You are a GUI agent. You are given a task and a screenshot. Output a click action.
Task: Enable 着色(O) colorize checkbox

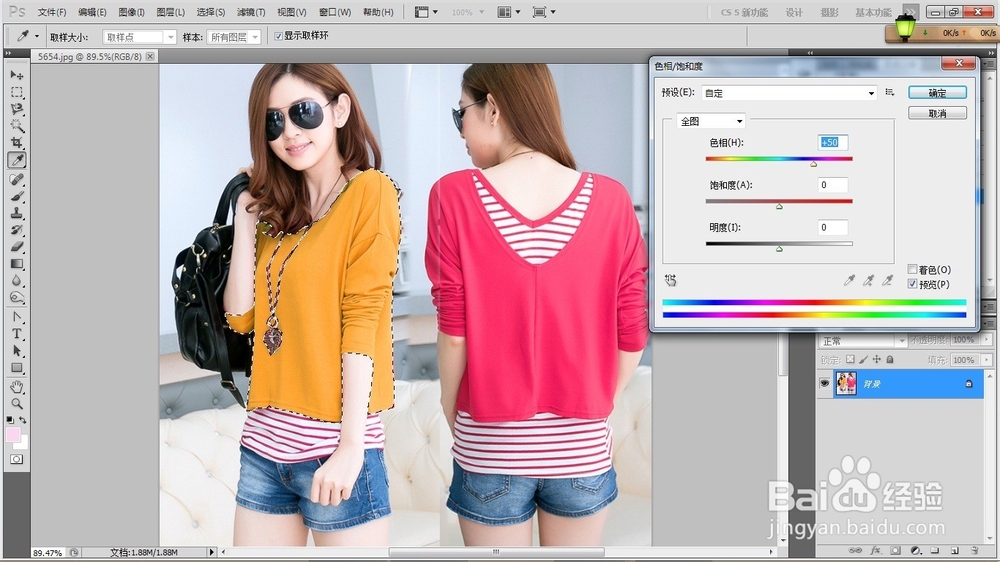click(913, 269)
